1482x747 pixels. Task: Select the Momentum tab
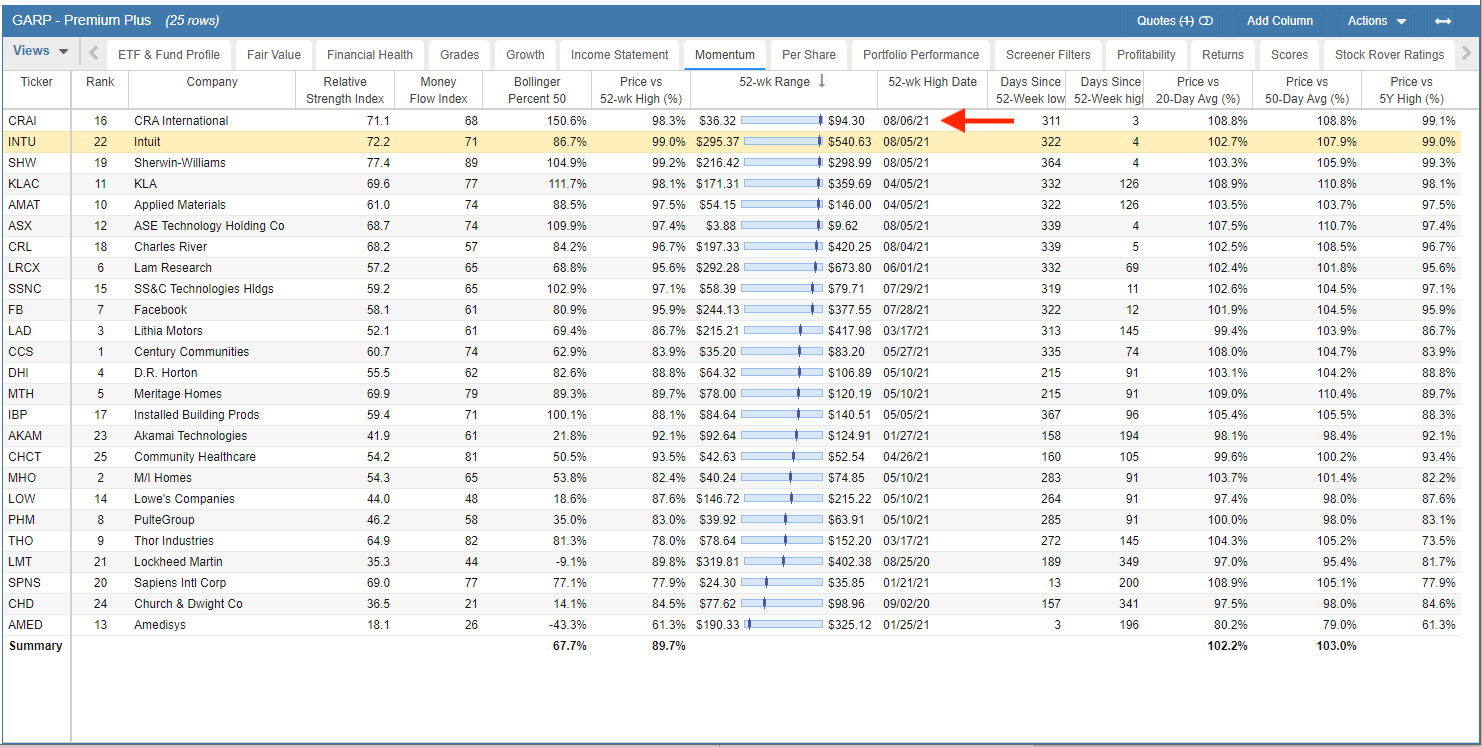tap(725, 55)
